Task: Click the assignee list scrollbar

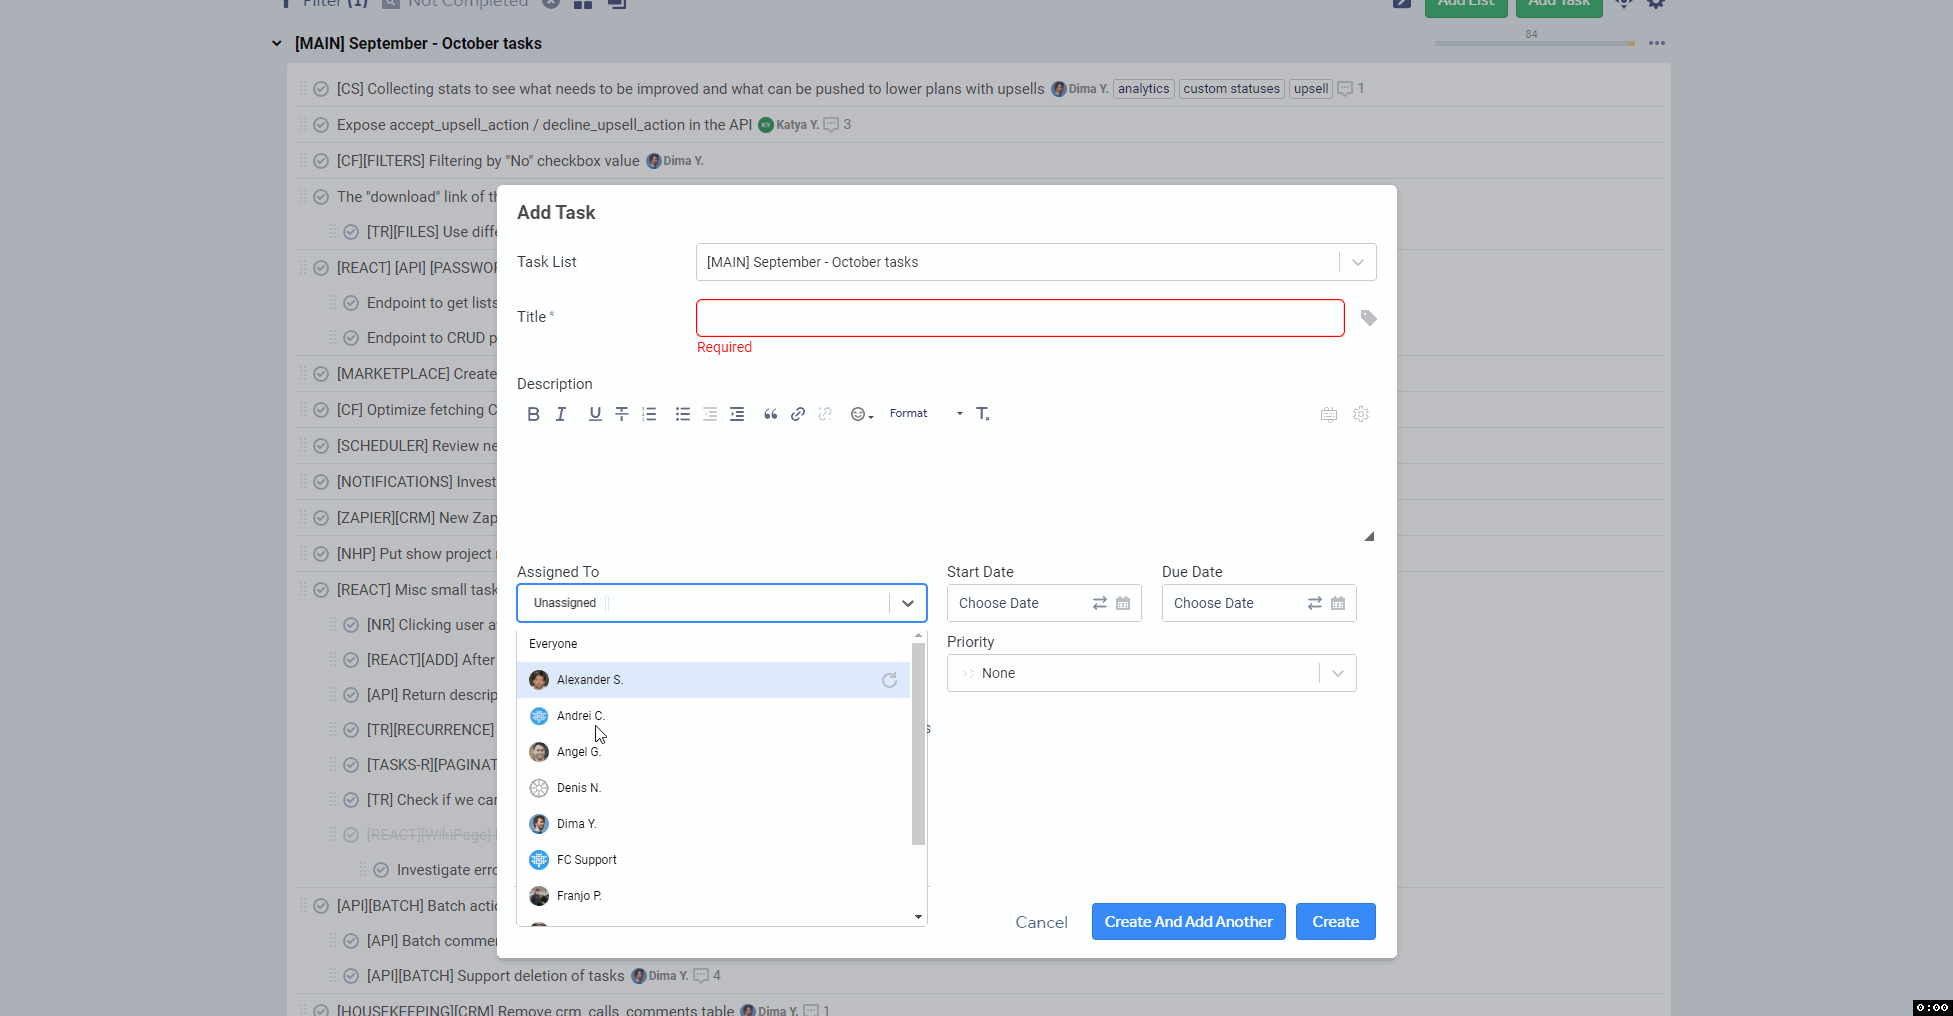Action: click(x=918, y=745)
